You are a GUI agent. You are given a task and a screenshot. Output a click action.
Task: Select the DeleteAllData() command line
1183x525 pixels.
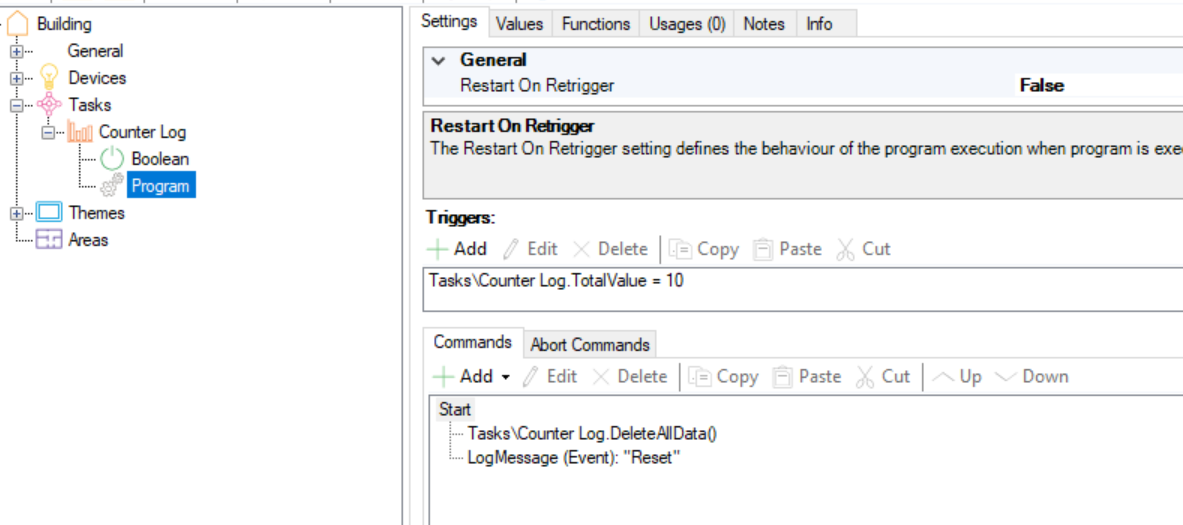(592, 433)
